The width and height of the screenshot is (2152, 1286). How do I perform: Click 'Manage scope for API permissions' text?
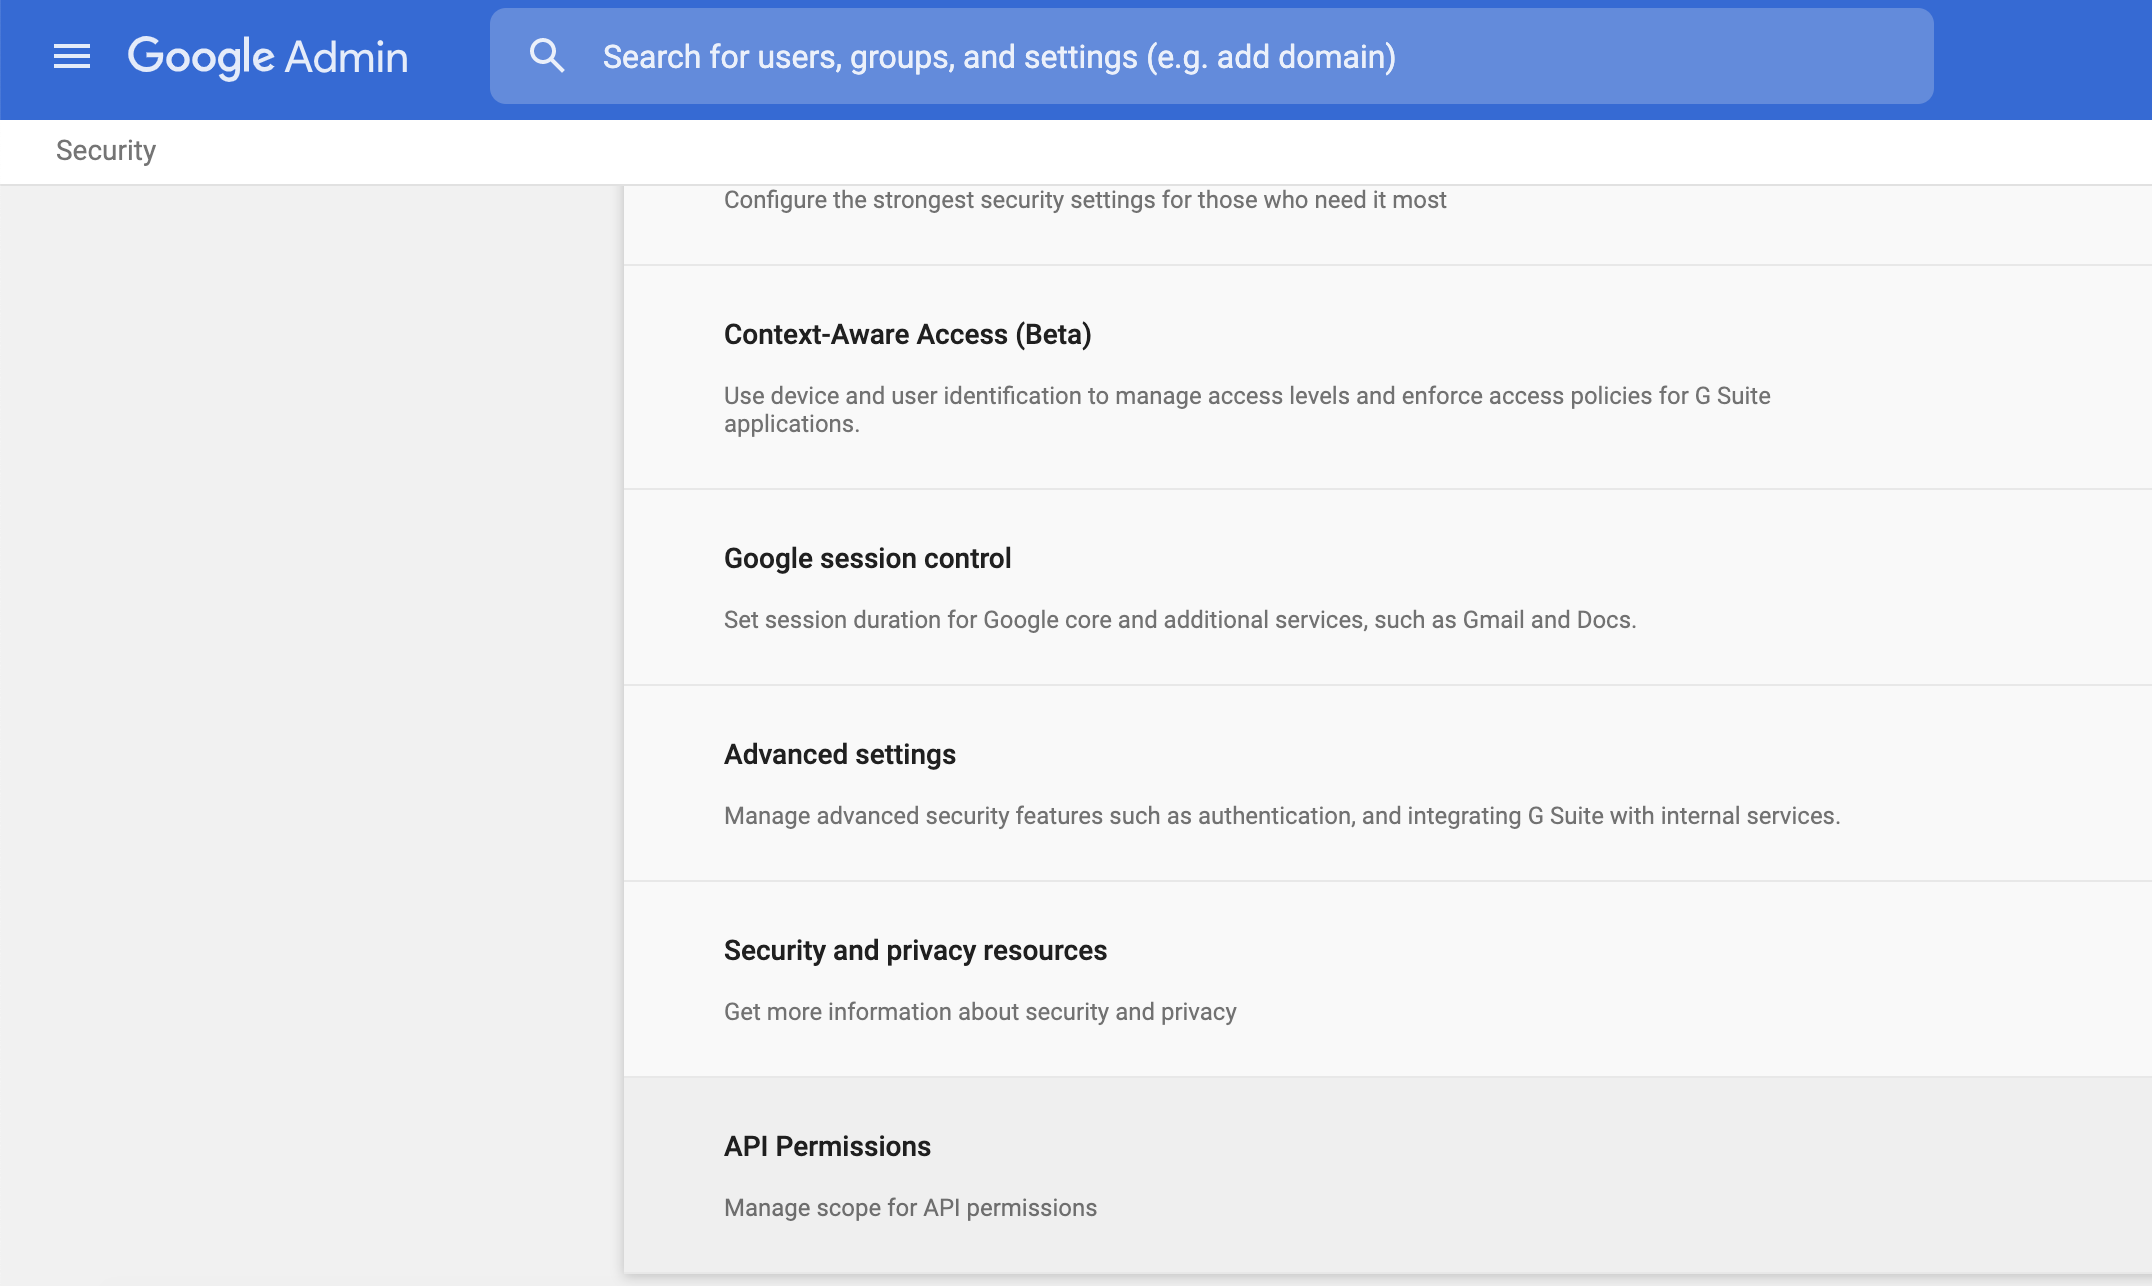[910, 1208]
